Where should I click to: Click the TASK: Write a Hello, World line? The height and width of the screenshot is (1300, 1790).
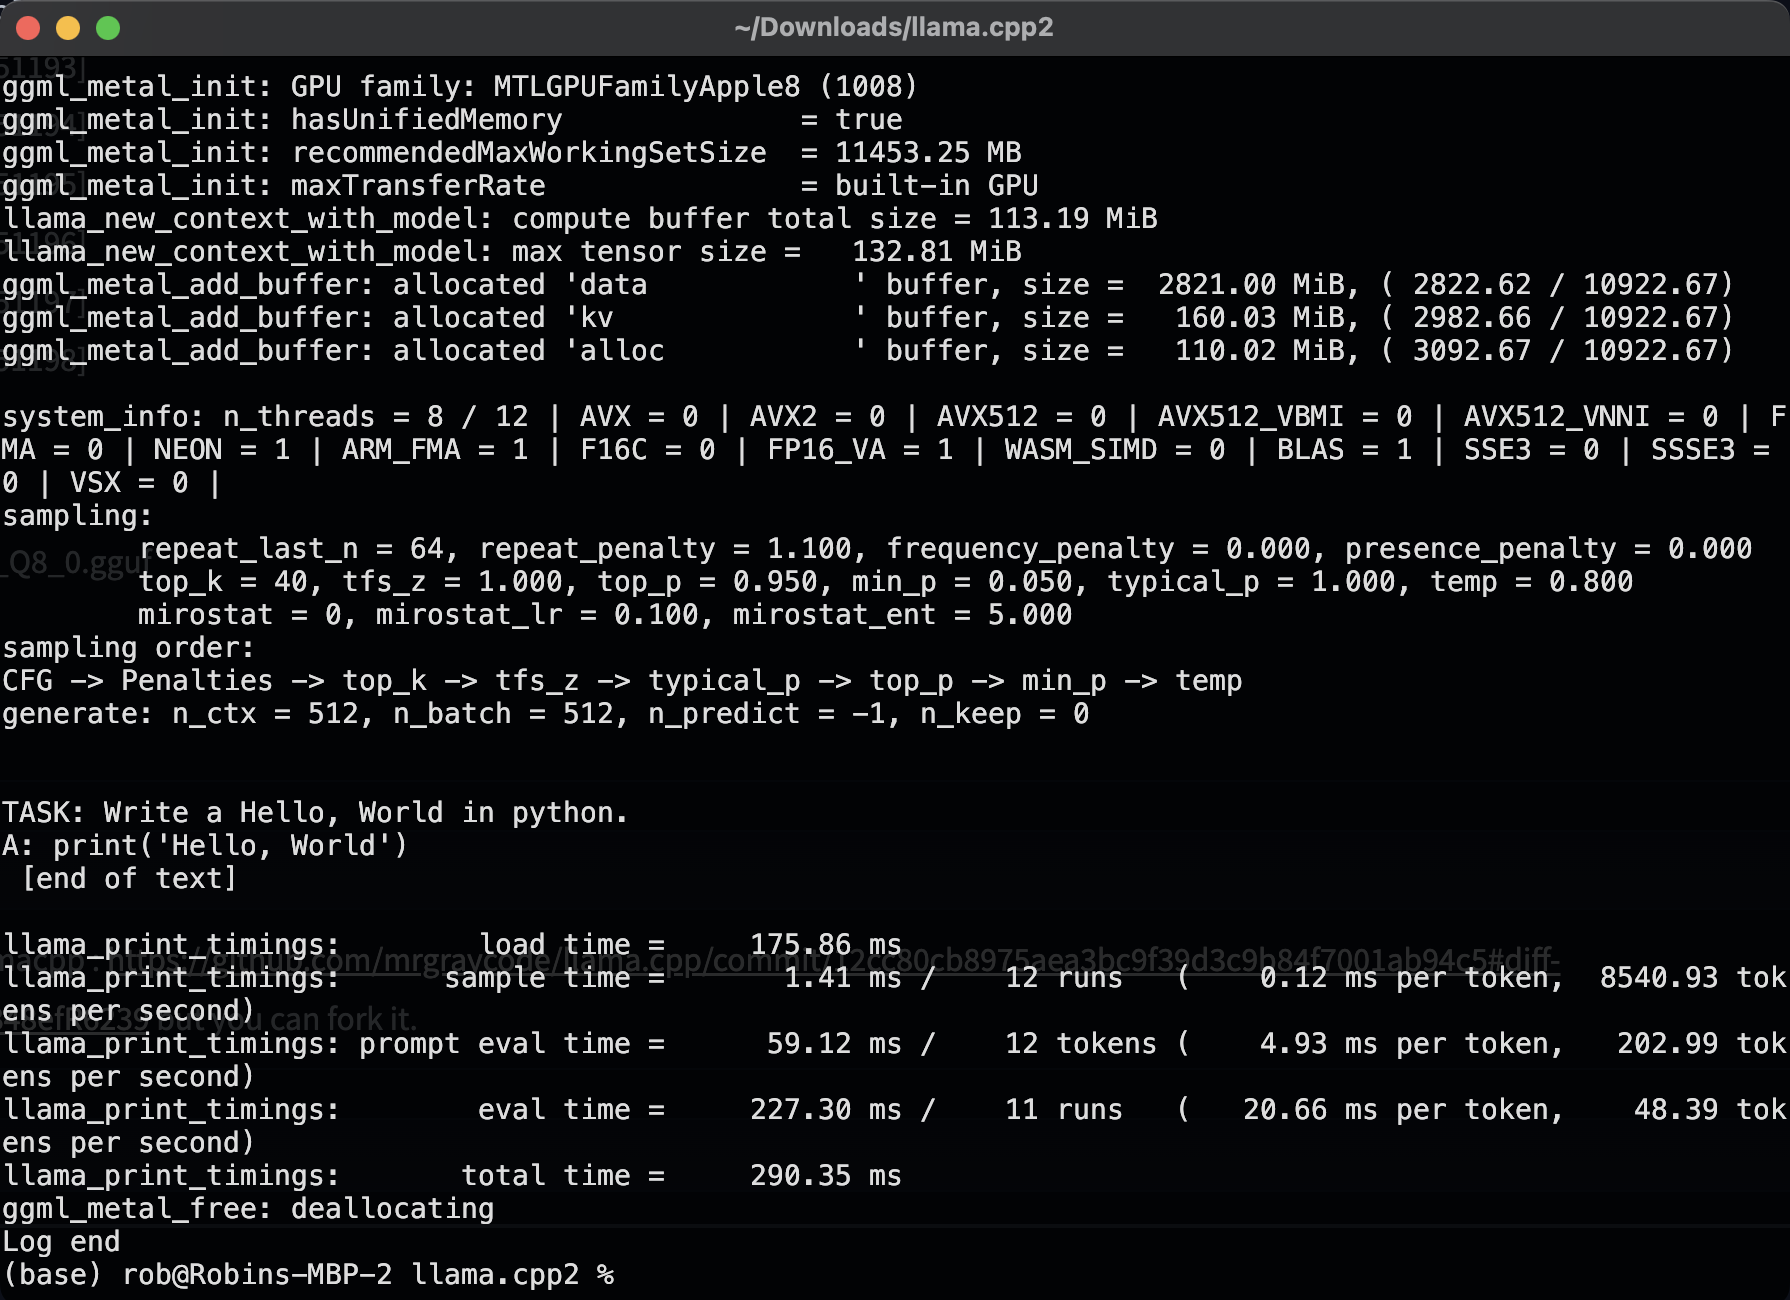pos(314,813)
